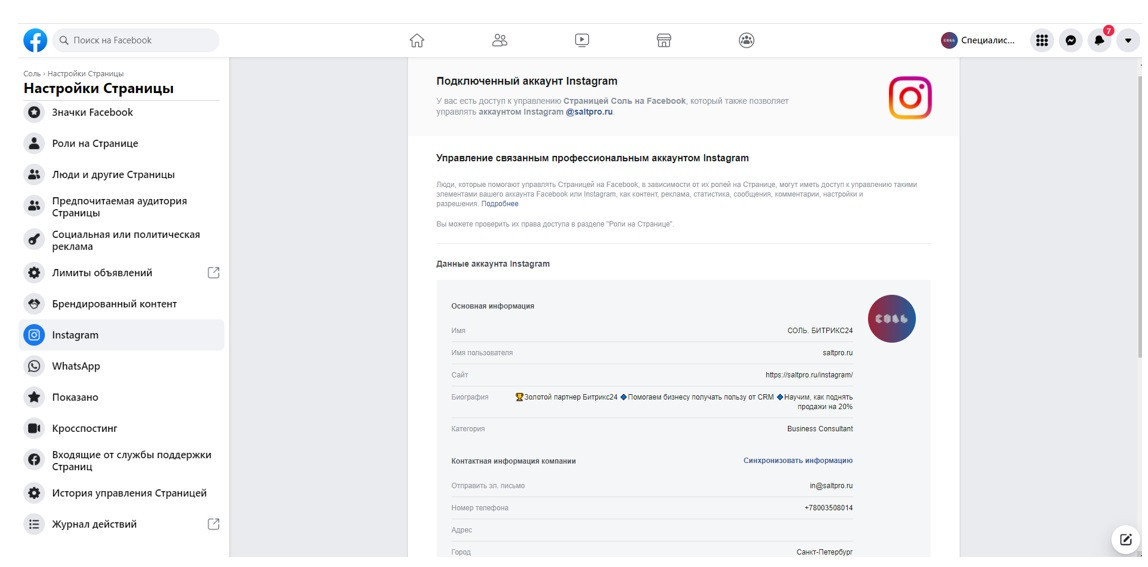The width and height of the screenshot is (1148, 567).
Task: Click the new message compose icon
Action: pos(1125,540)
